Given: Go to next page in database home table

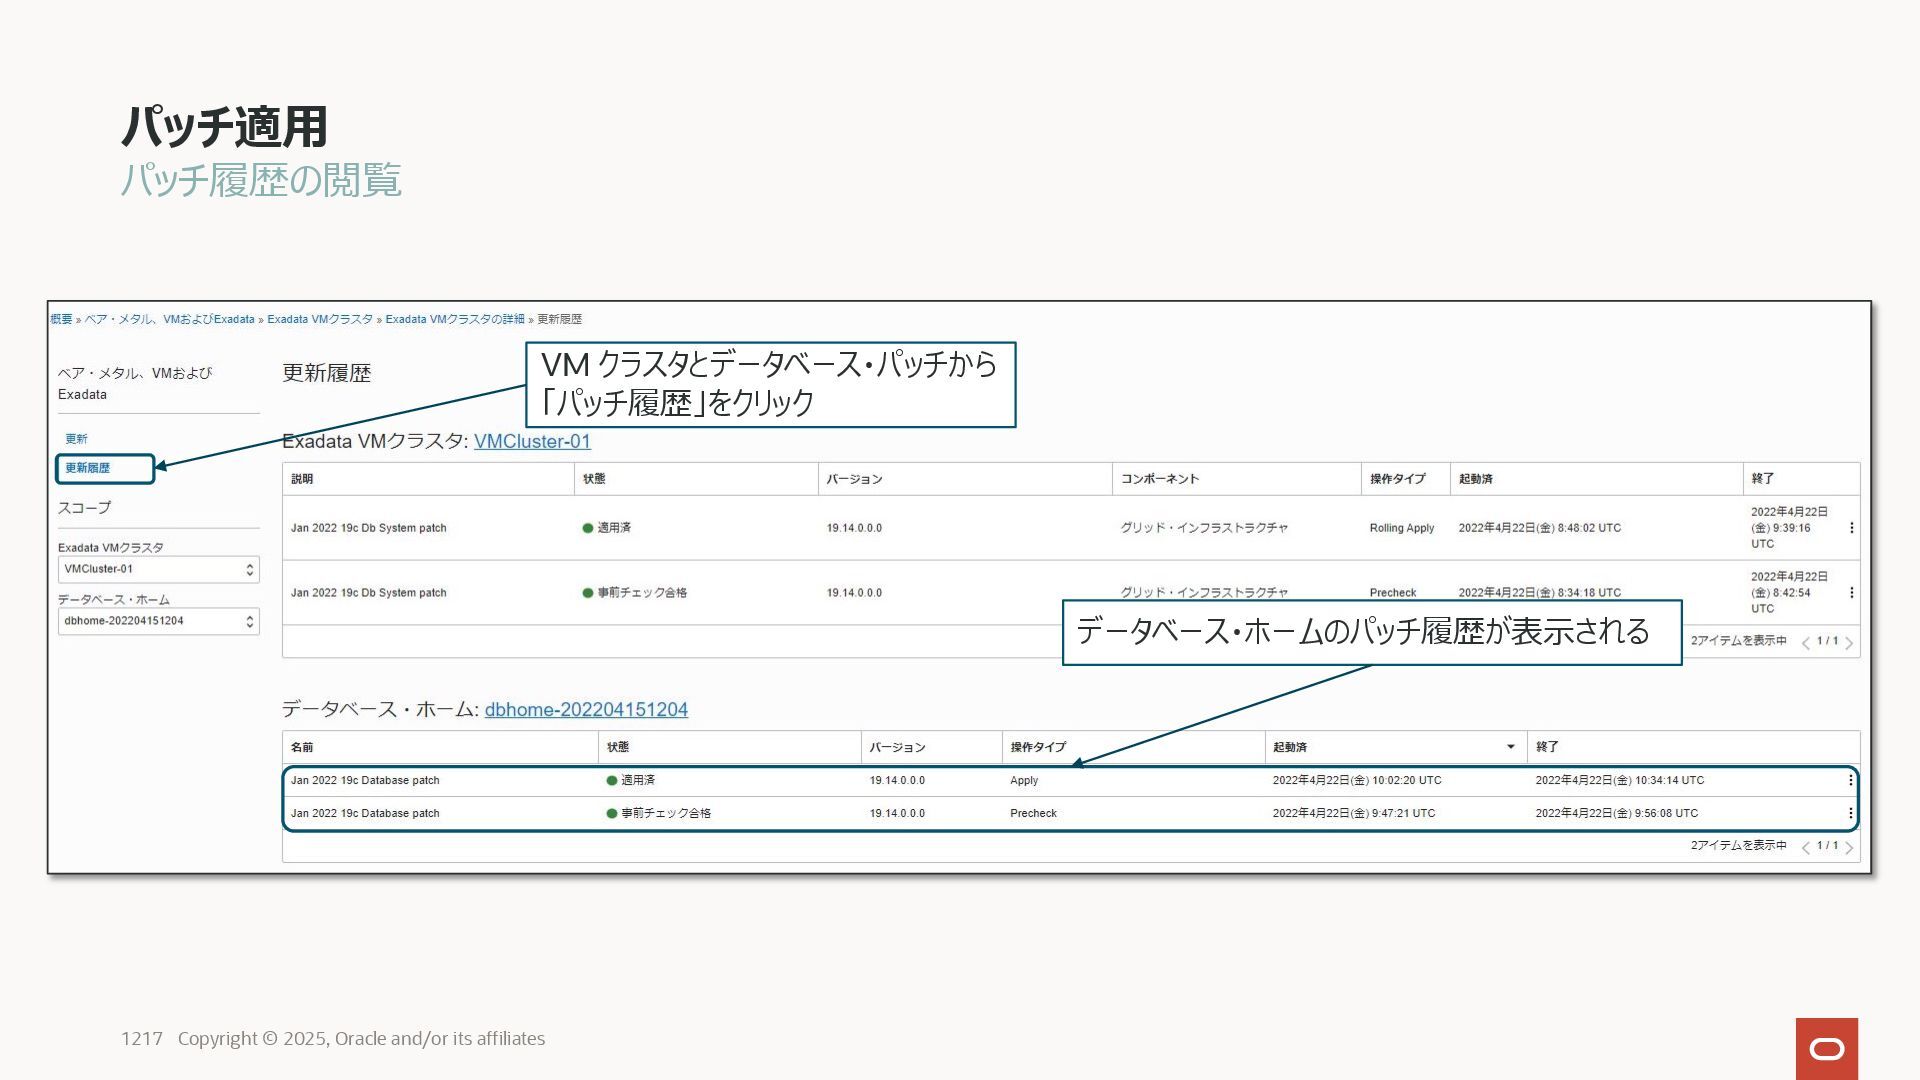Looking at the screenshot, I should (x=1849, y=848).
